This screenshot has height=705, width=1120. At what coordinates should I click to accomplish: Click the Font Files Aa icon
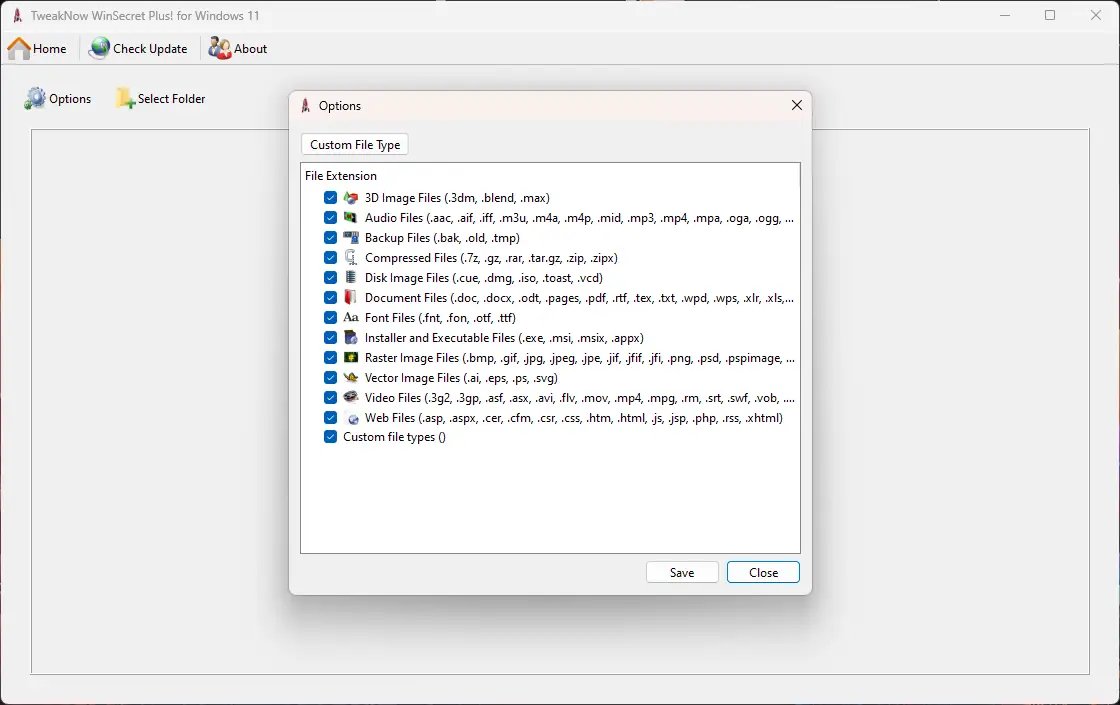351,318
